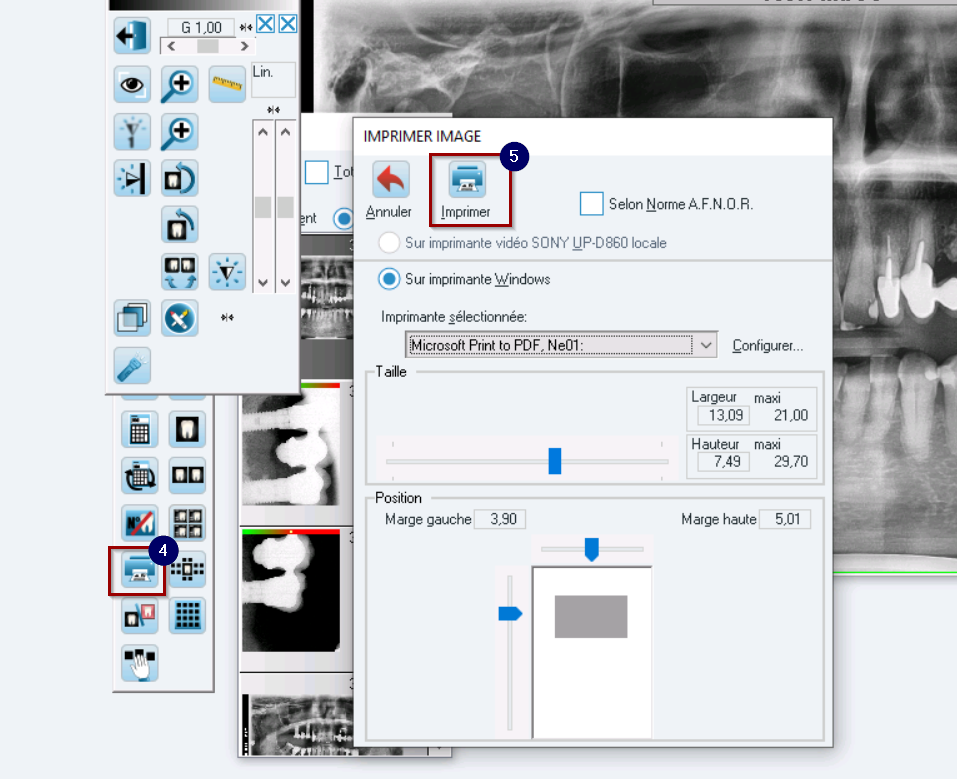Rotate tooth image counter-clockwise icon
This screenshot has width=957, height=779.
[179, 225]
